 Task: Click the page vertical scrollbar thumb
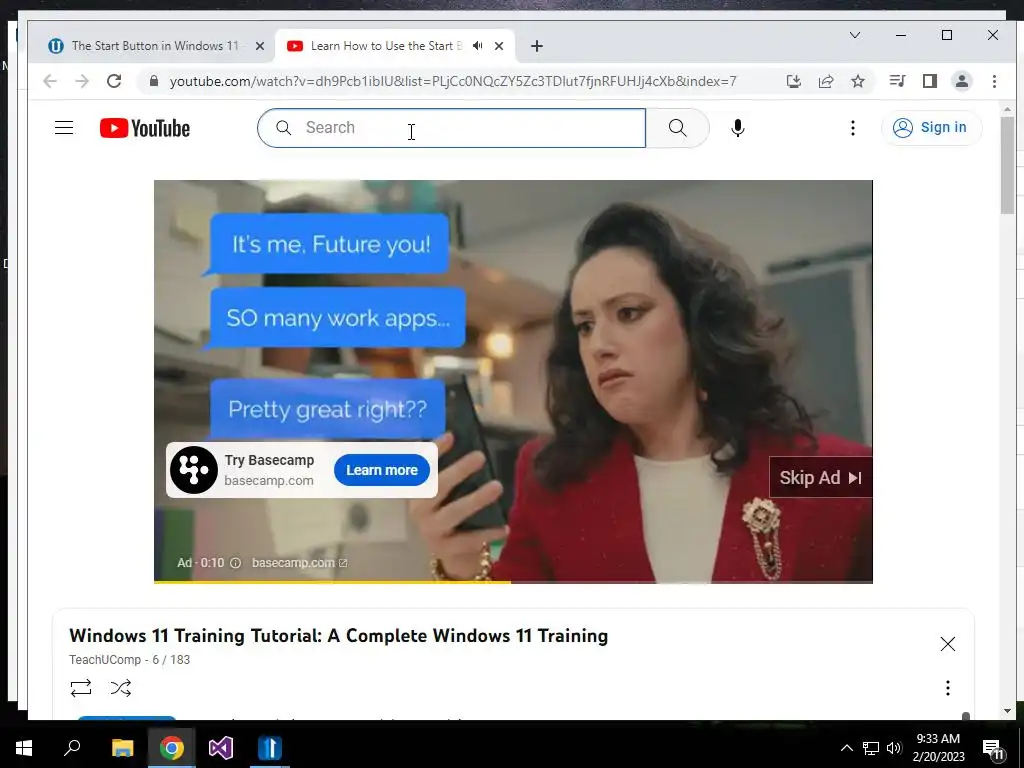coord(1007,165)
